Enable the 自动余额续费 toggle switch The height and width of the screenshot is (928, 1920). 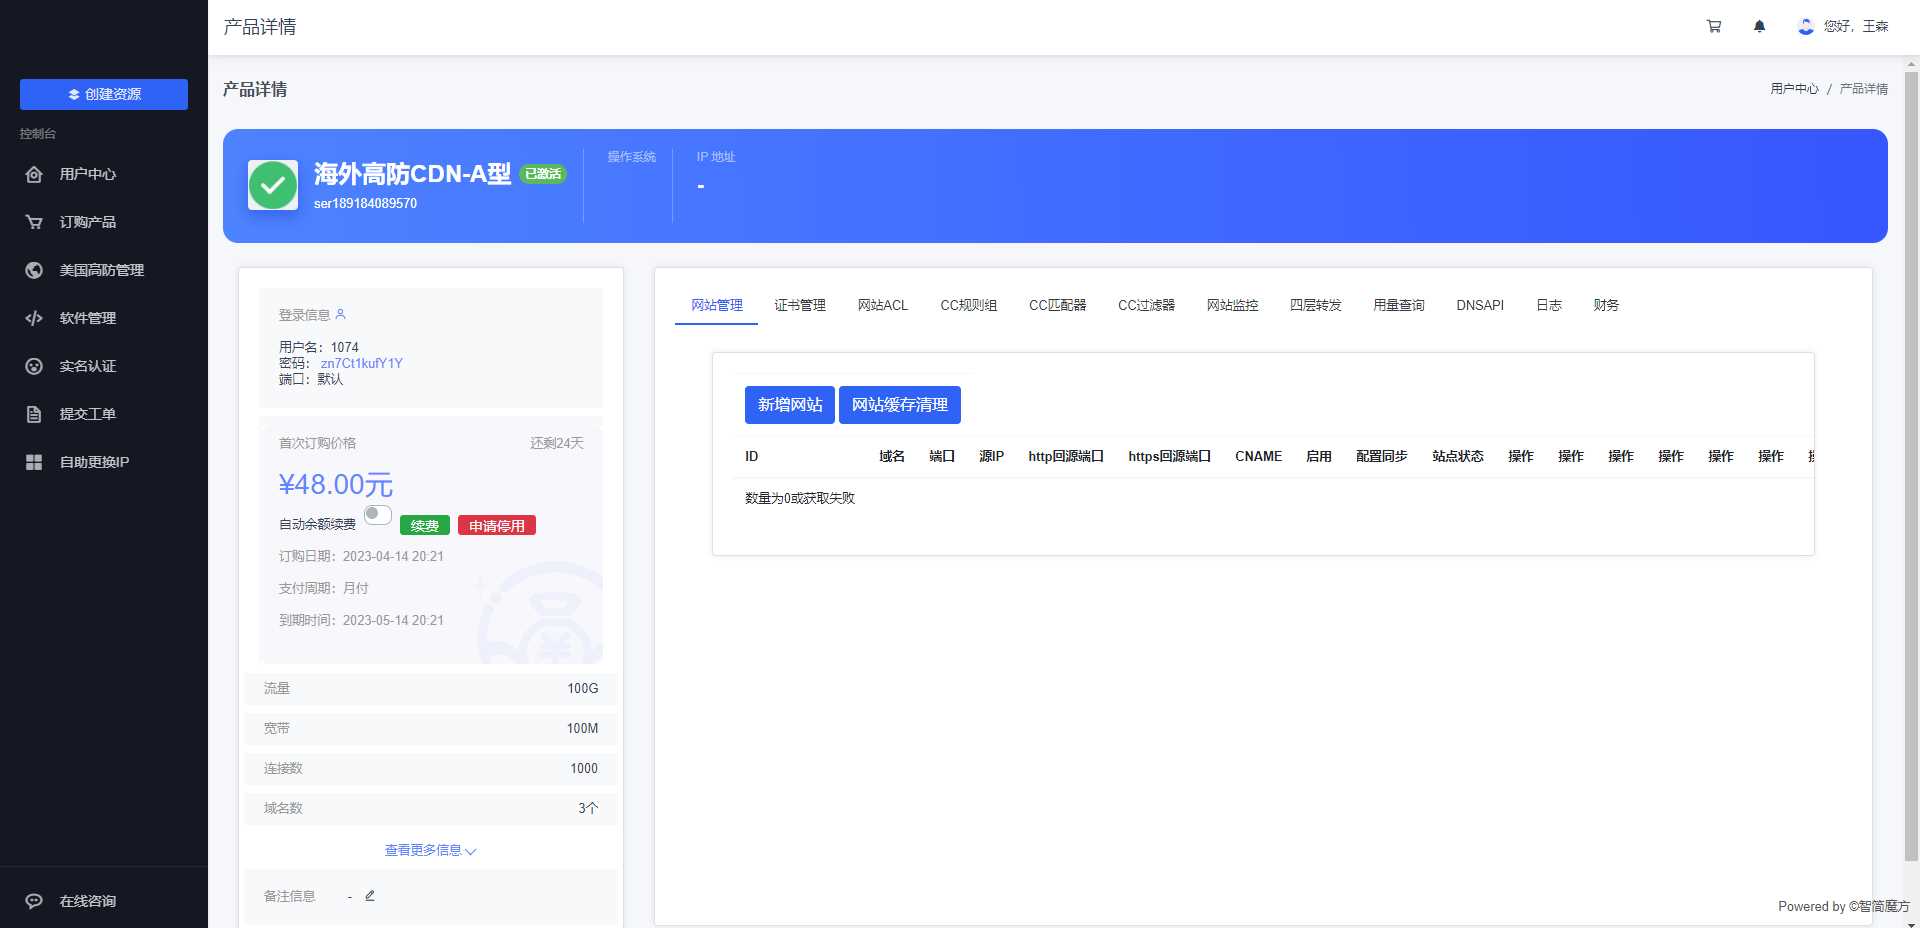coord(378,514)
